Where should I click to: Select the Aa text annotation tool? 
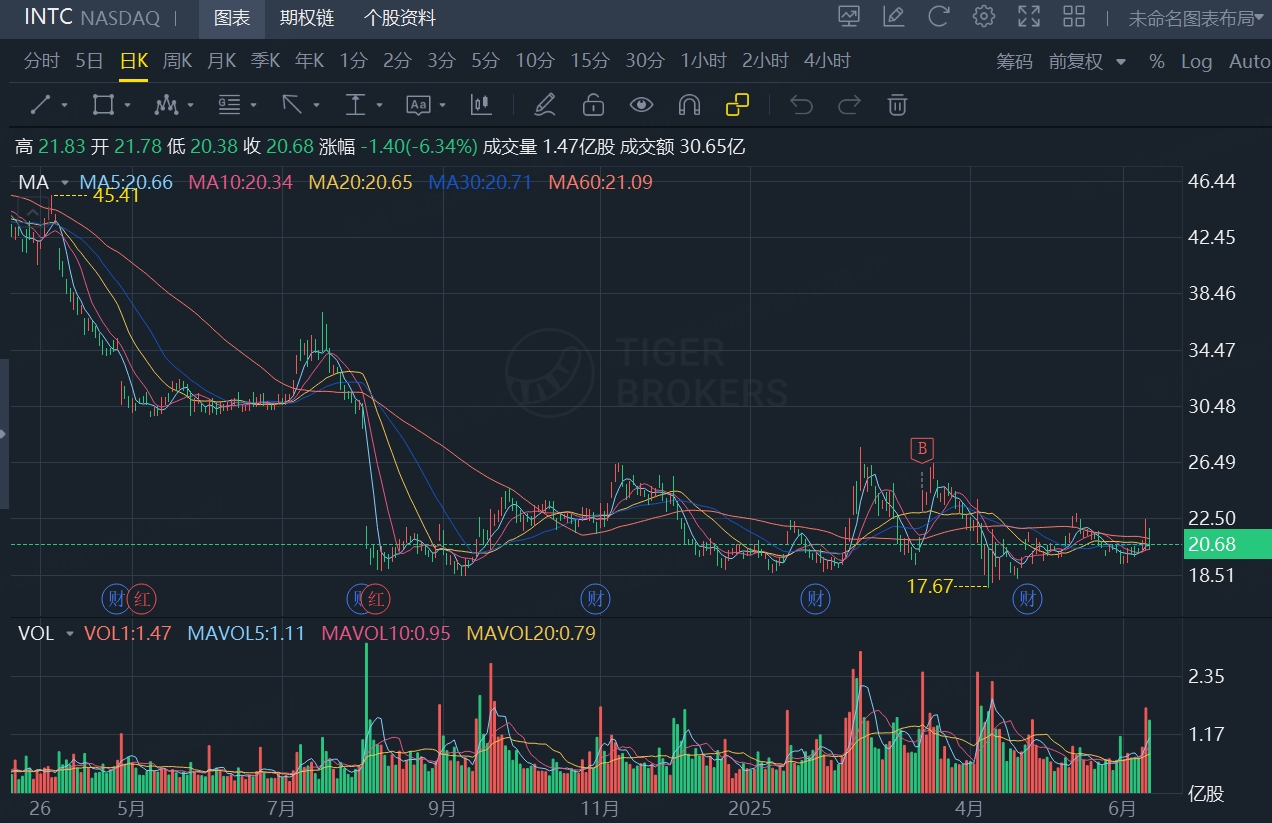418,104
